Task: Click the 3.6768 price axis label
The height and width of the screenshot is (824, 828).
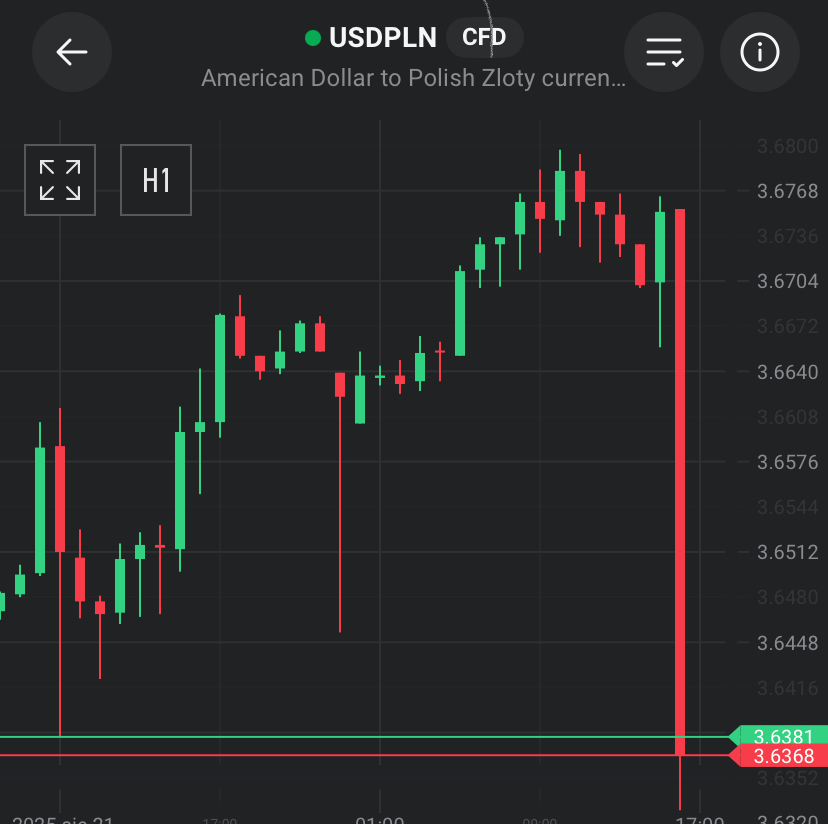Action: point(788,191)
